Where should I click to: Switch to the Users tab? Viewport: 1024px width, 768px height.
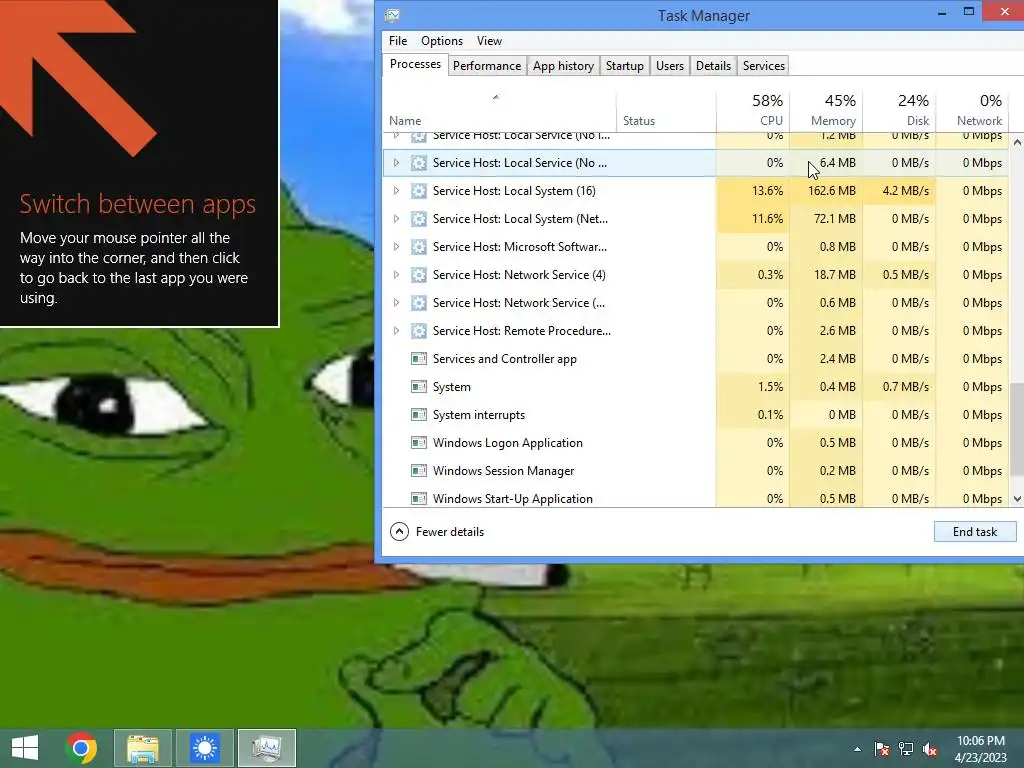coord(670,66)
